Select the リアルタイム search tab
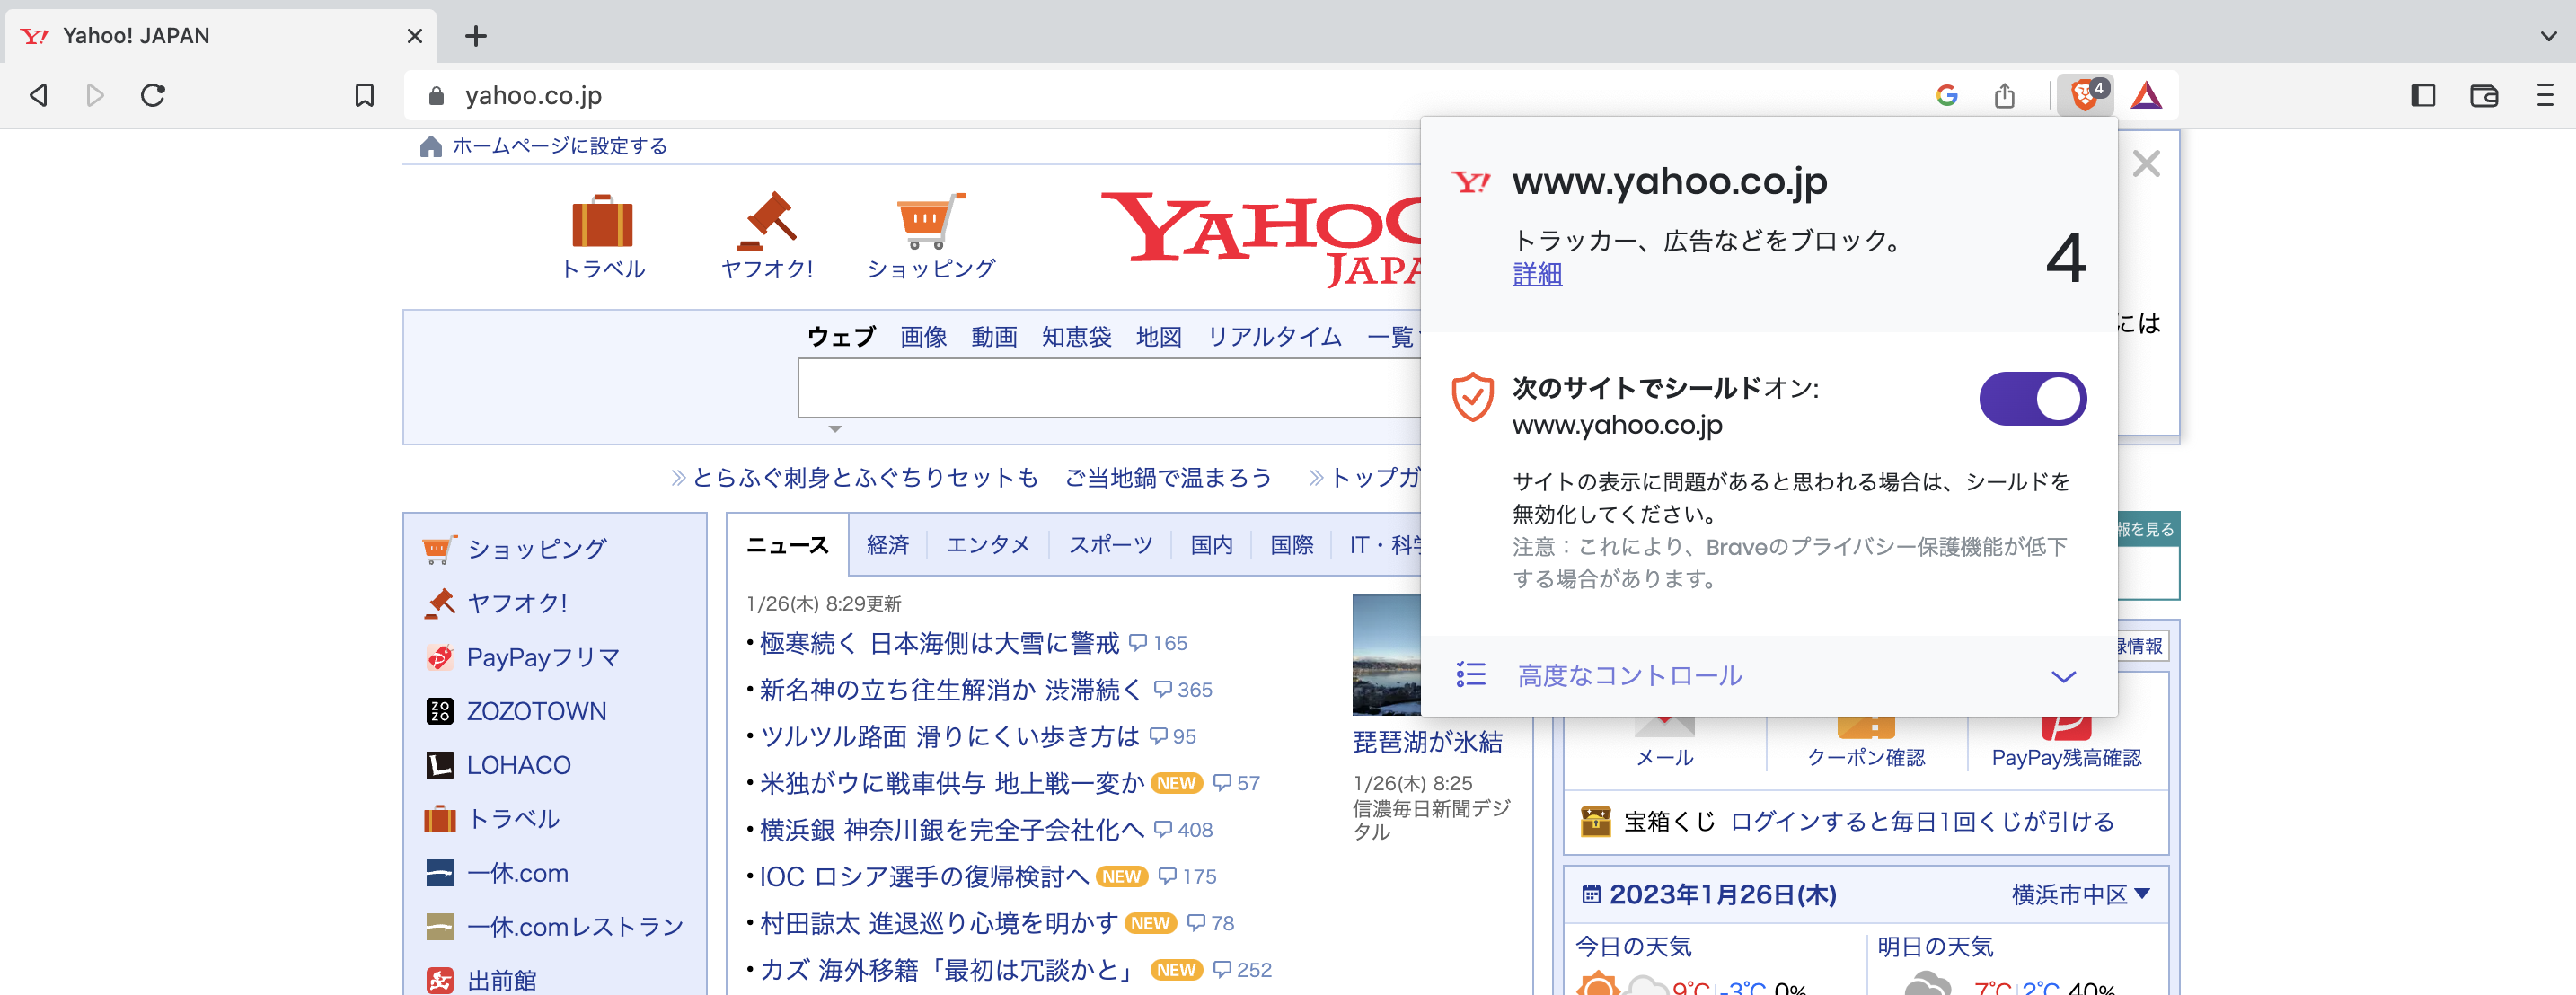 1274,337
